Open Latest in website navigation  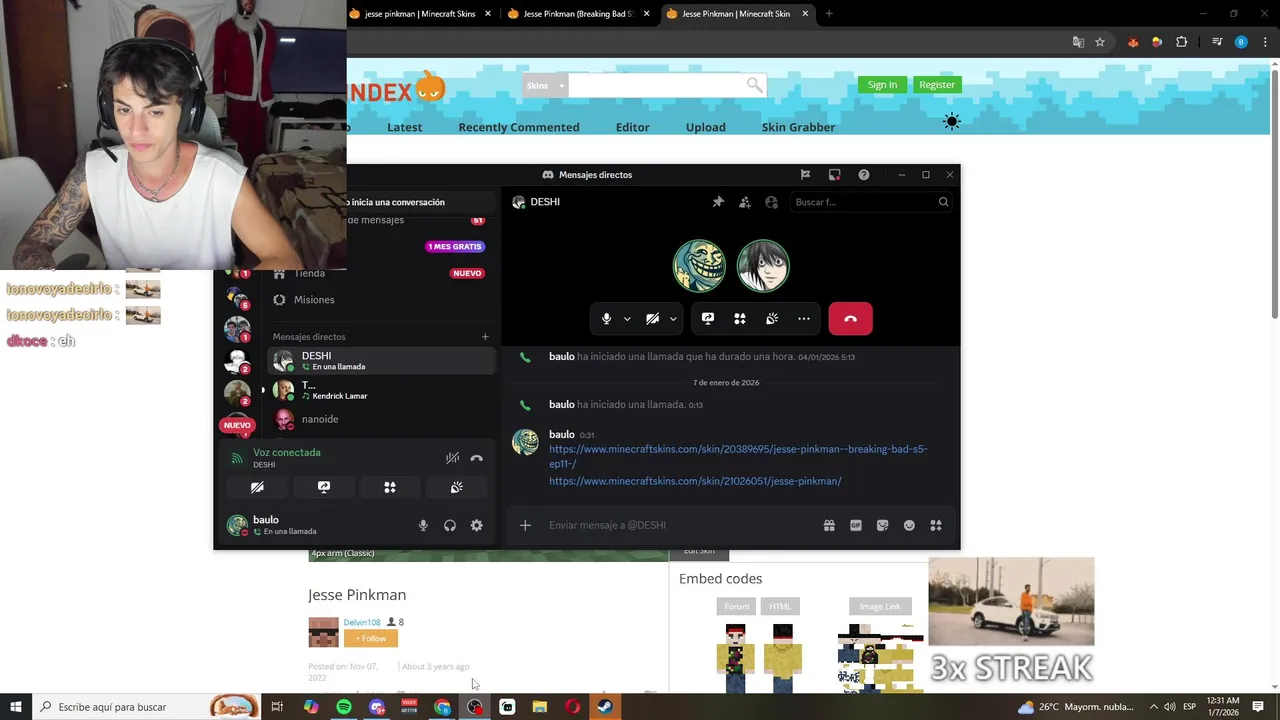(x=404, y=127)
